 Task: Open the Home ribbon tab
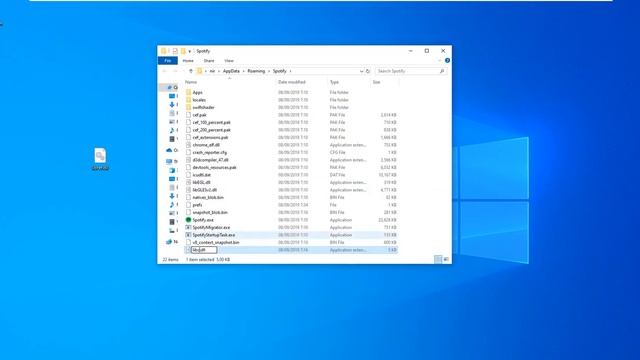188,61
